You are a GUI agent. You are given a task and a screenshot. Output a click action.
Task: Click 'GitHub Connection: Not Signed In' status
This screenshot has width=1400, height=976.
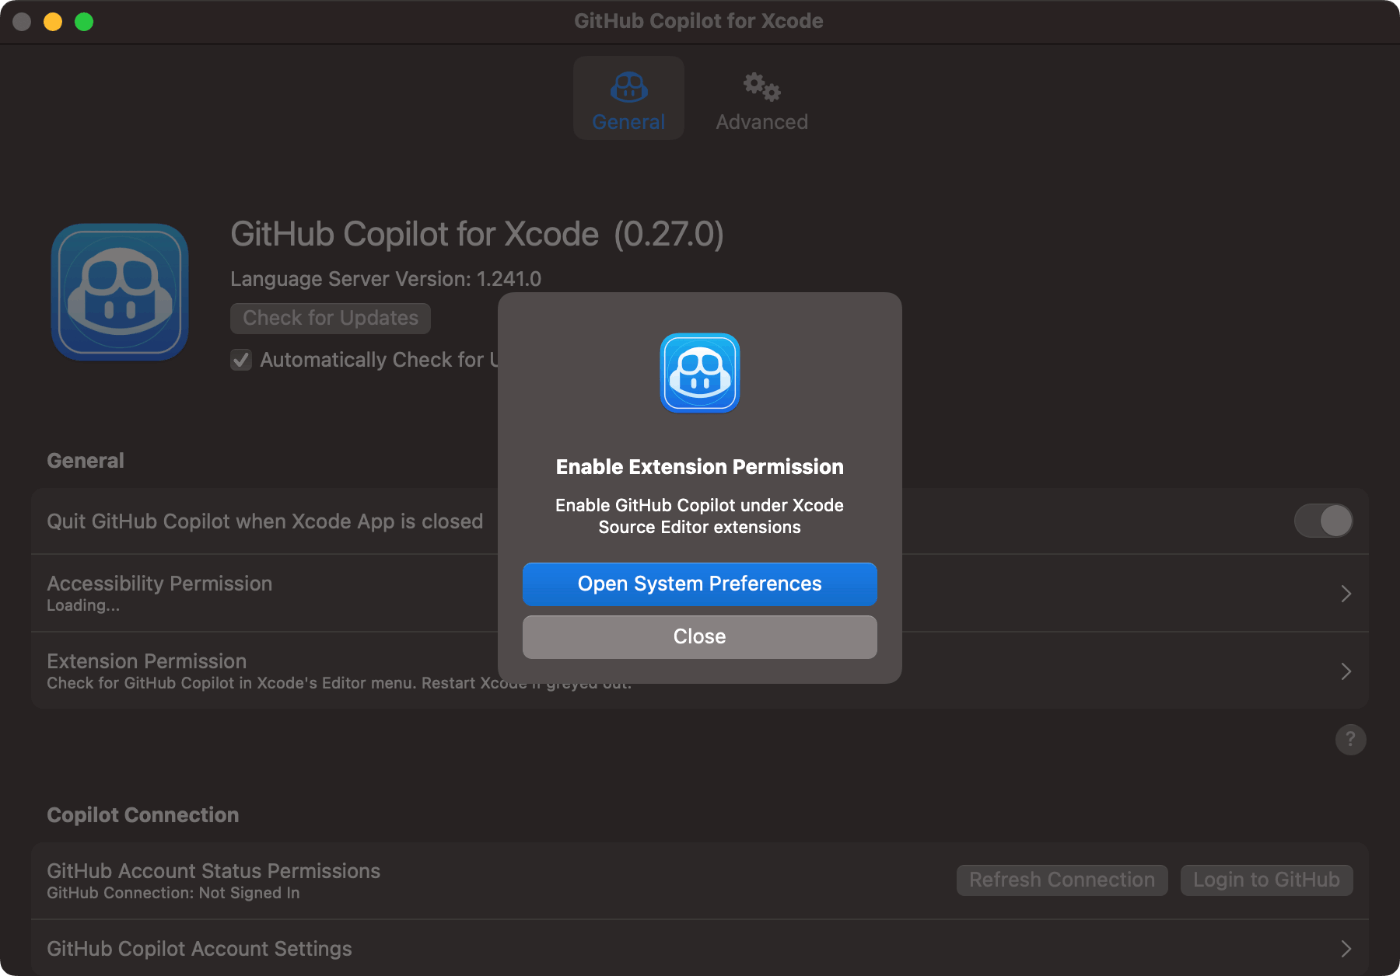click(x=173, y=893)
